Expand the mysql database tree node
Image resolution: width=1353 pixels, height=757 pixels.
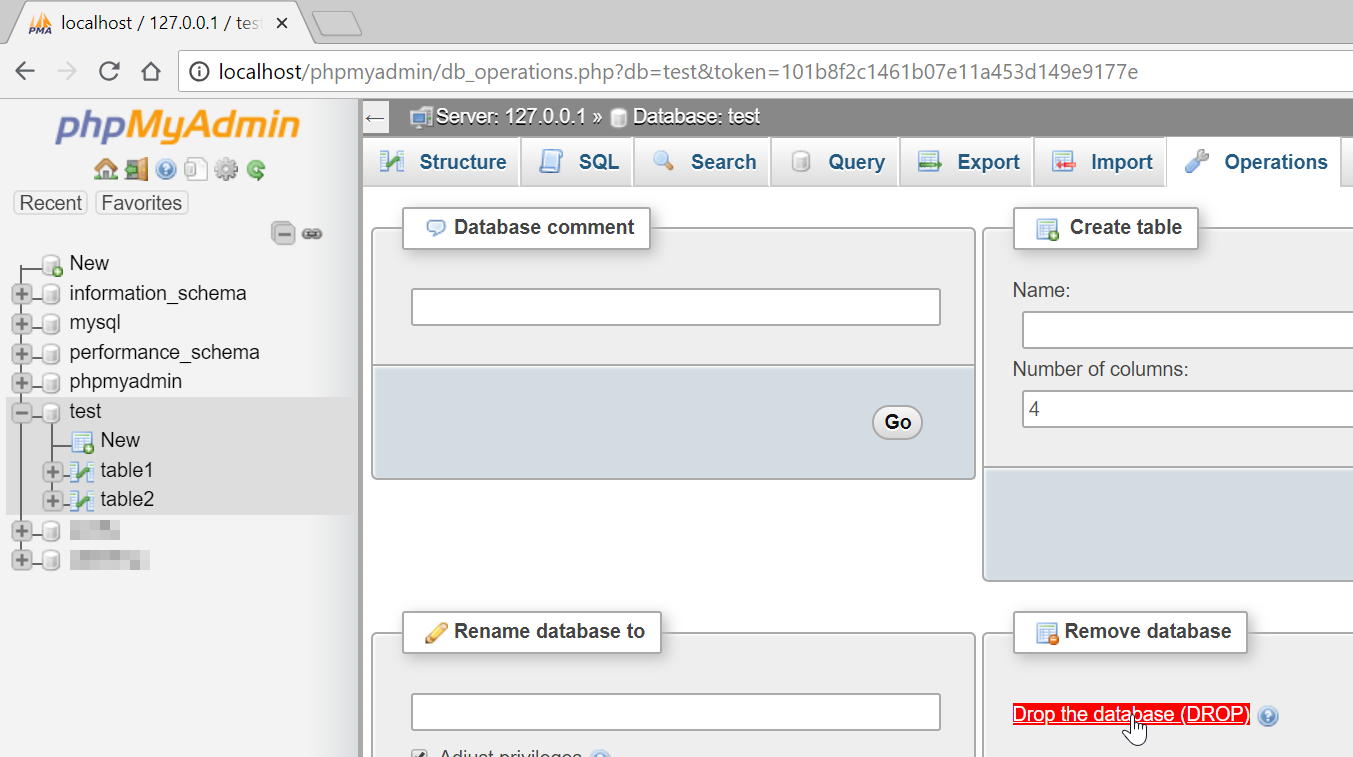[x=22, y=324]
